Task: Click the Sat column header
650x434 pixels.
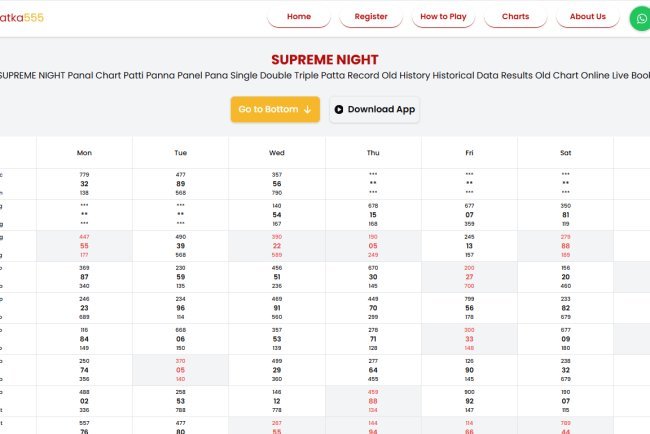Action: (565, 152)
